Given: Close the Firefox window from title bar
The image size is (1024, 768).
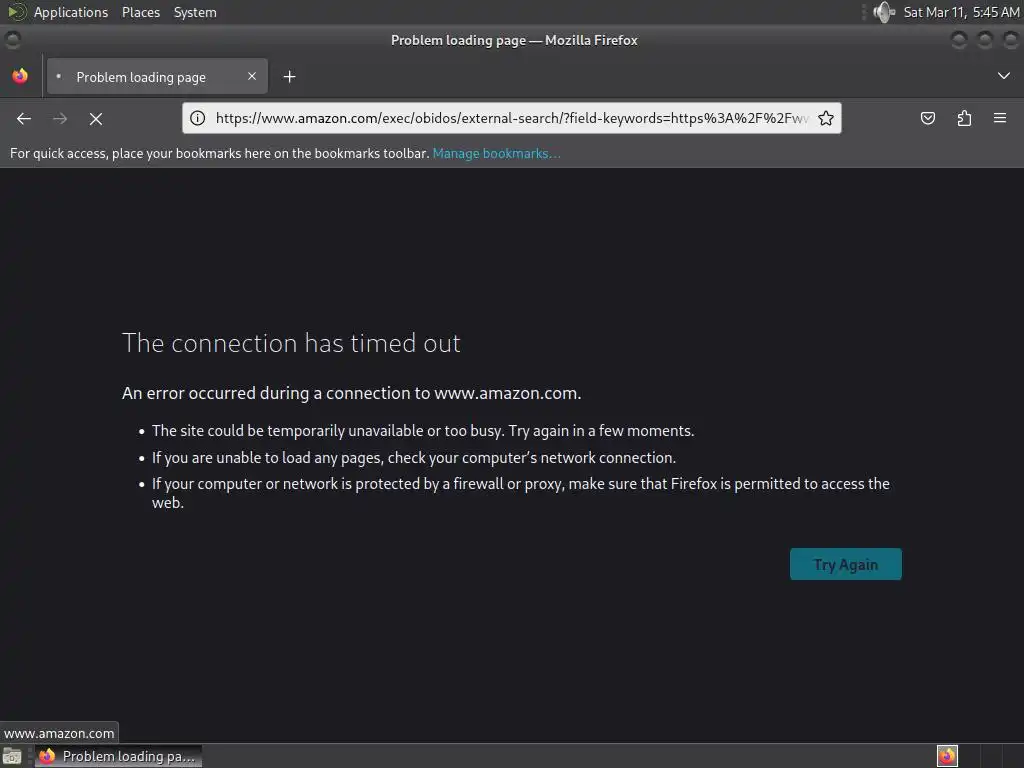Looking at the screenshot, I should [x=1011, y=40].
